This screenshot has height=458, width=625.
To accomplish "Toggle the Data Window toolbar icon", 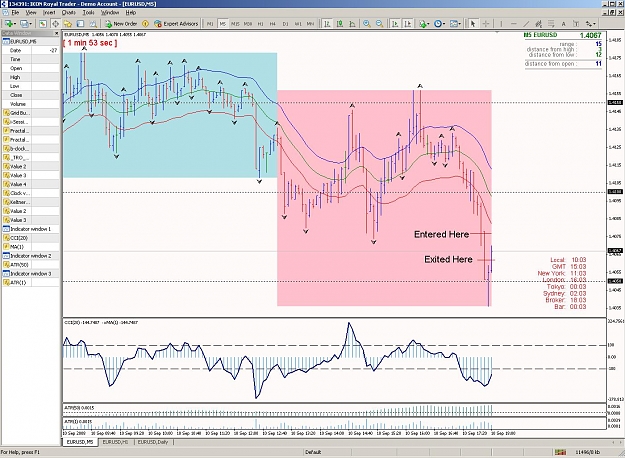I will click(55, 24).
